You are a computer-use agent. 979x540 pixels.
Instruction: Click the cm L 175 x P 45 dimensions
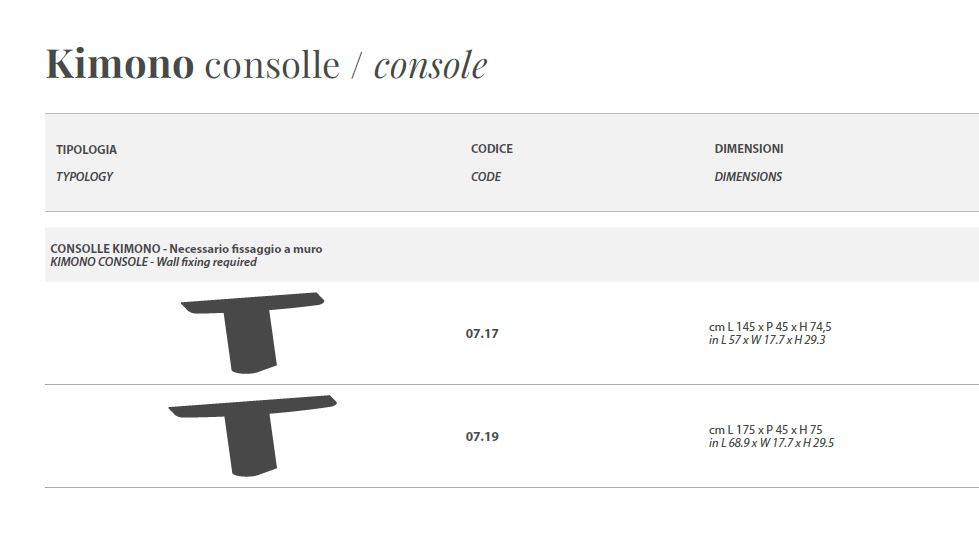(x=765, y=430)
